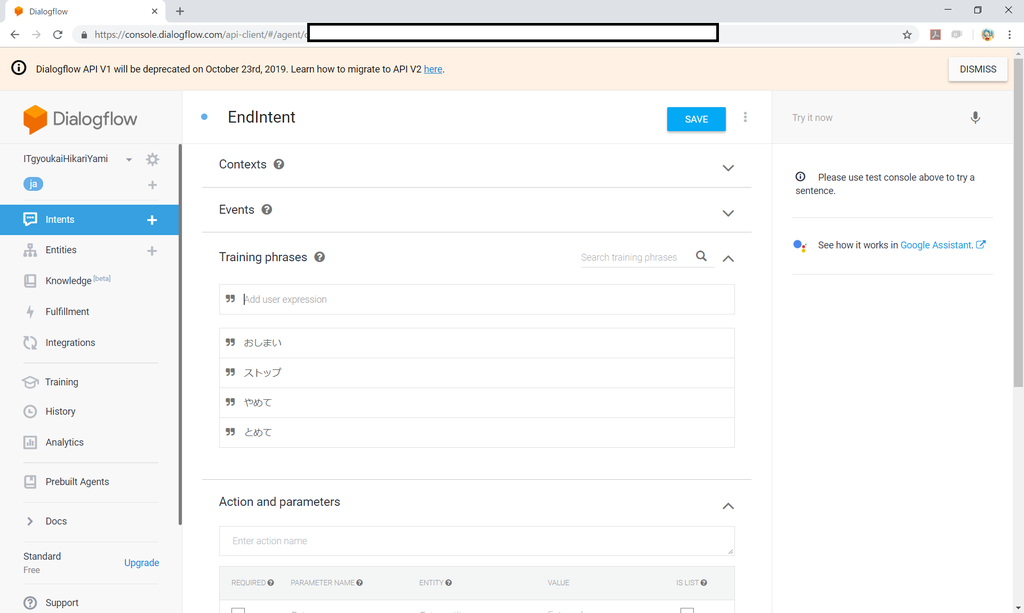Go to Fulfillment page
The height and width of the screenshot is (613, 1024).
pos(67,311)
